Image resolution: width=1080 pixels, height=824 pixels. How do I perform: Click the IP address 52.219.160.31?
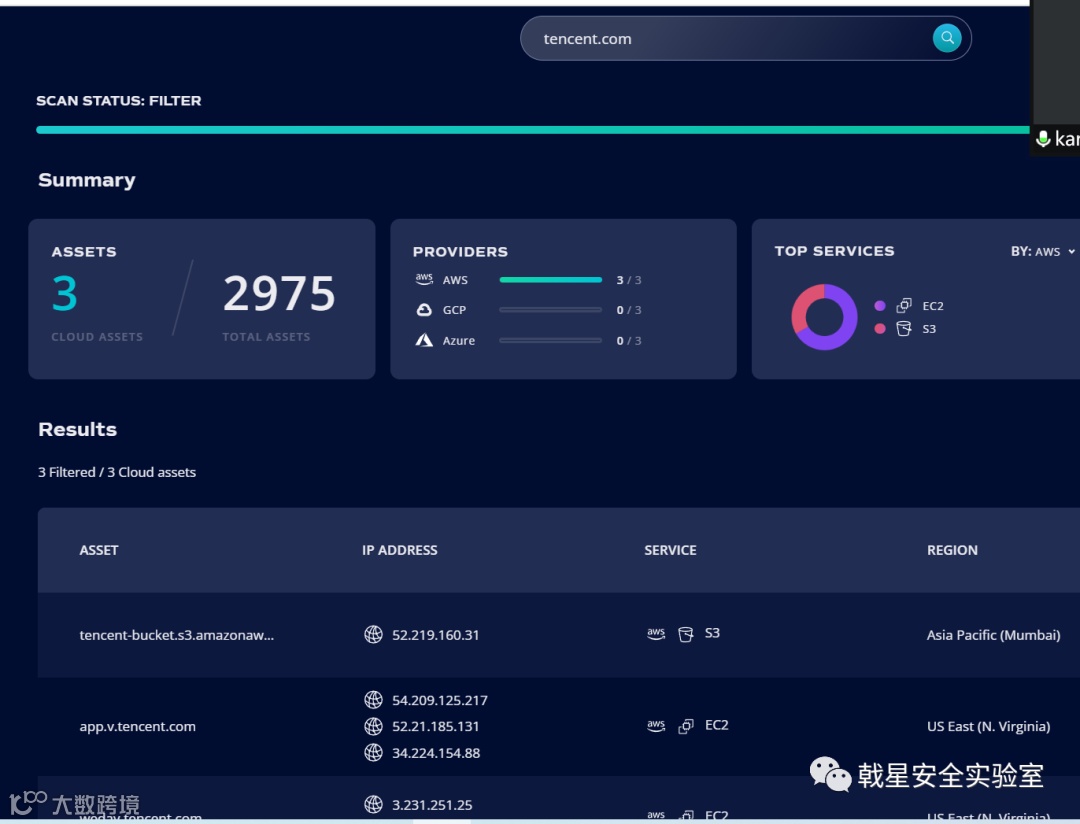pyautogui.click(x=435, y=635)
